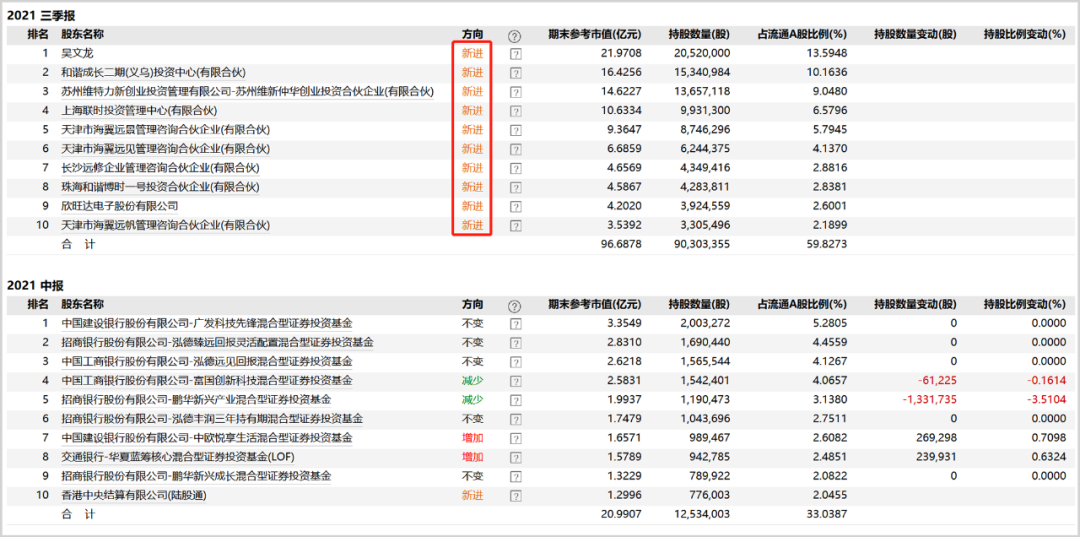Open the detail icon for 香港中央结算有限公司(陆股通) row
Image resolution: width=1080 pixels, height=537 pixels.
(x=515, y=496)
